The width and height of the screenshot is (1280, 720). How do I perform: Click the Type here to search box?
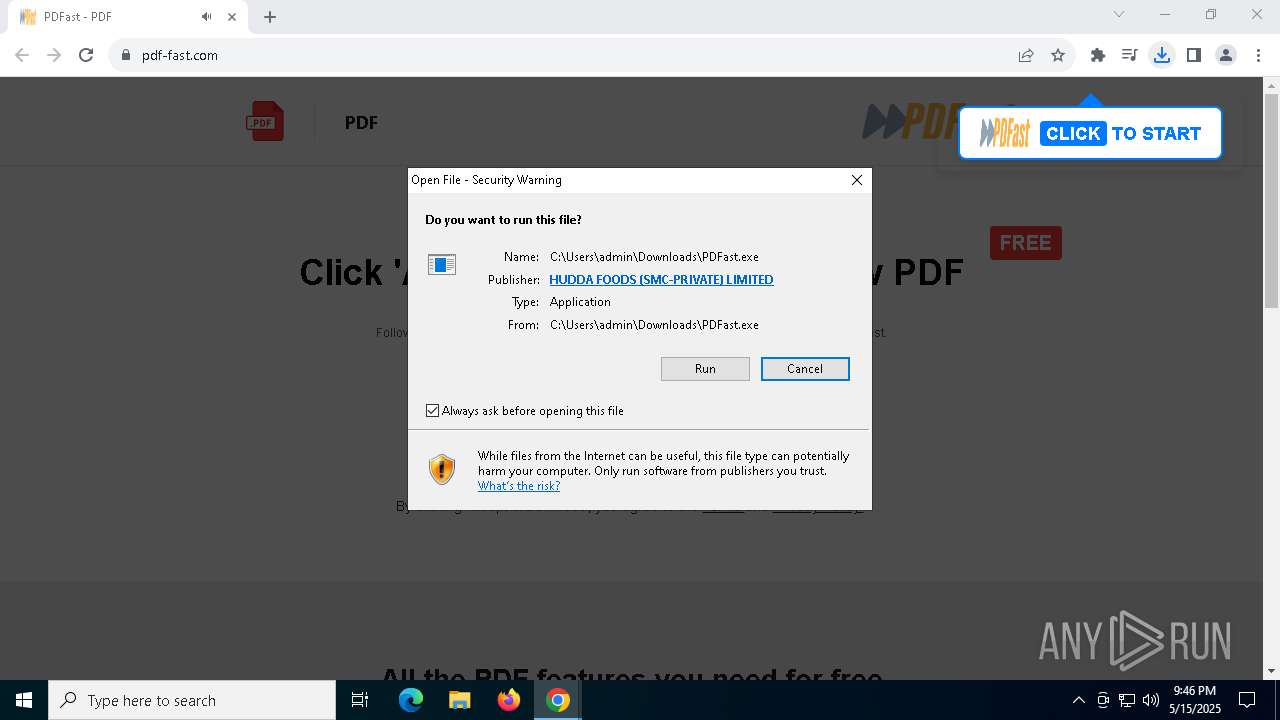192,700
